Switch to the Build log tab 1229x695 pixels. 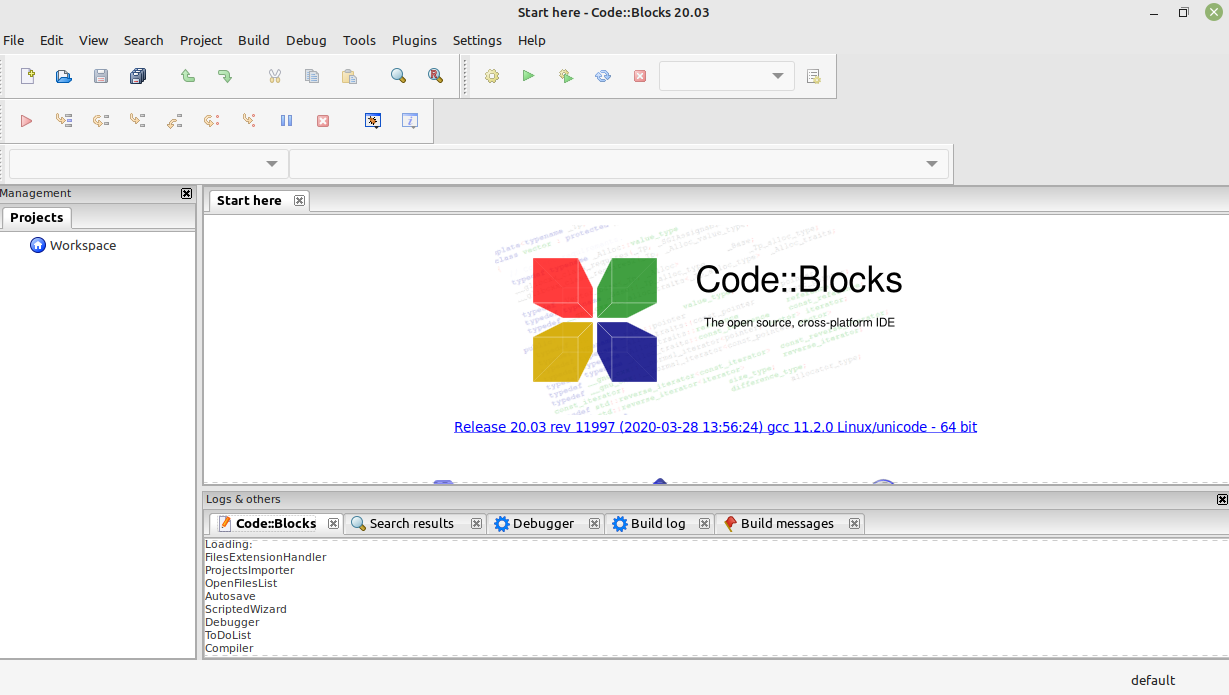(658, 523)
